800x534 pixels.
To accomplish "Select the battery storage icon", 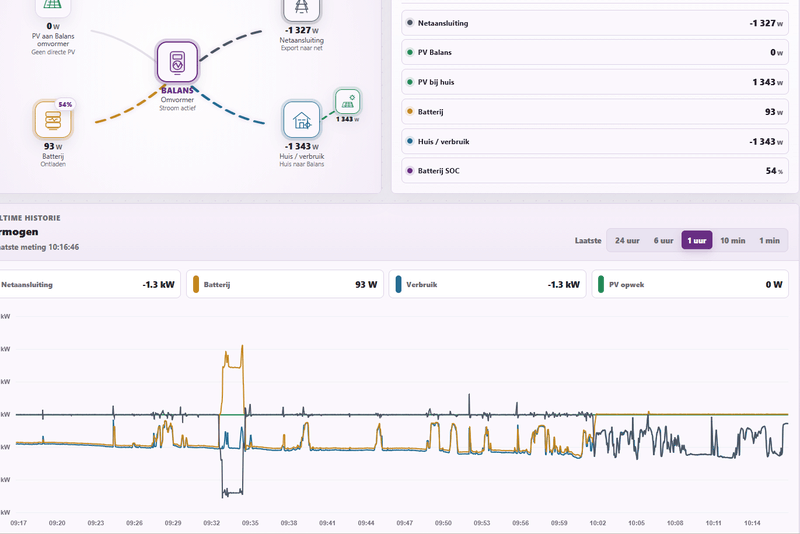I will click(x=53, y=120).
